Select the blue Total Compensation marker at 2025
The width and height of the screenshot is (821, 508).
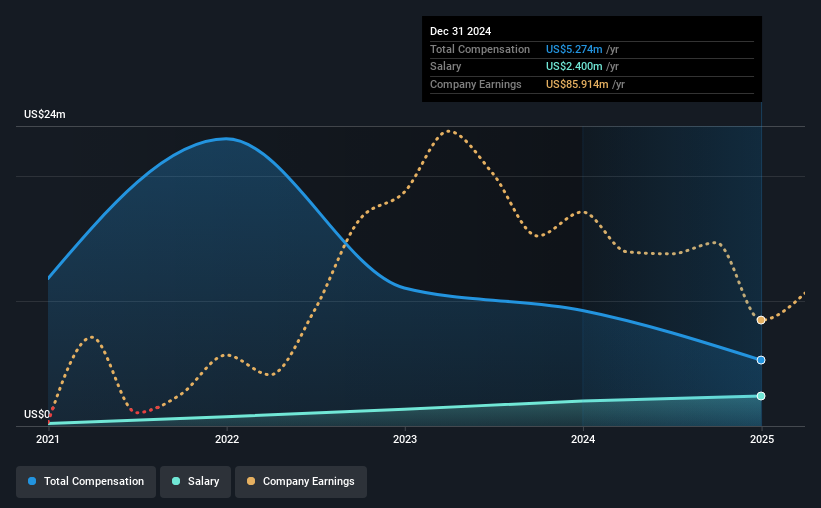tap(761, 360)
